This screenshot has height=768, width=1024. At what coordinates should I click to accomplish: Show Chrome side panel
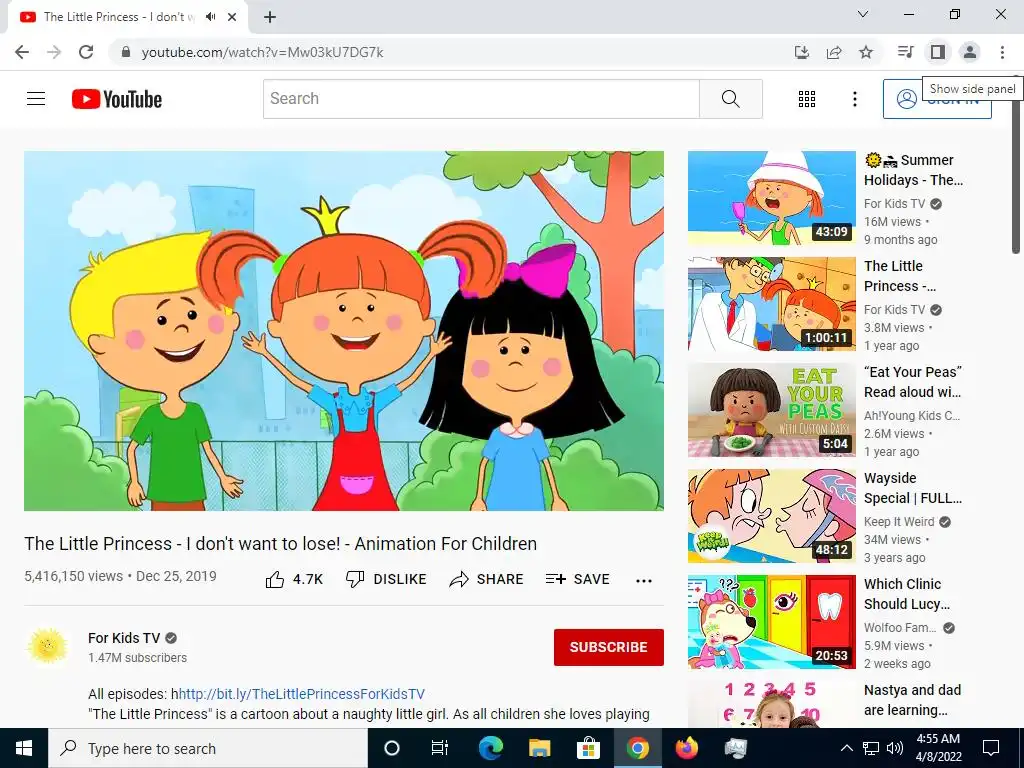(938, 52)
